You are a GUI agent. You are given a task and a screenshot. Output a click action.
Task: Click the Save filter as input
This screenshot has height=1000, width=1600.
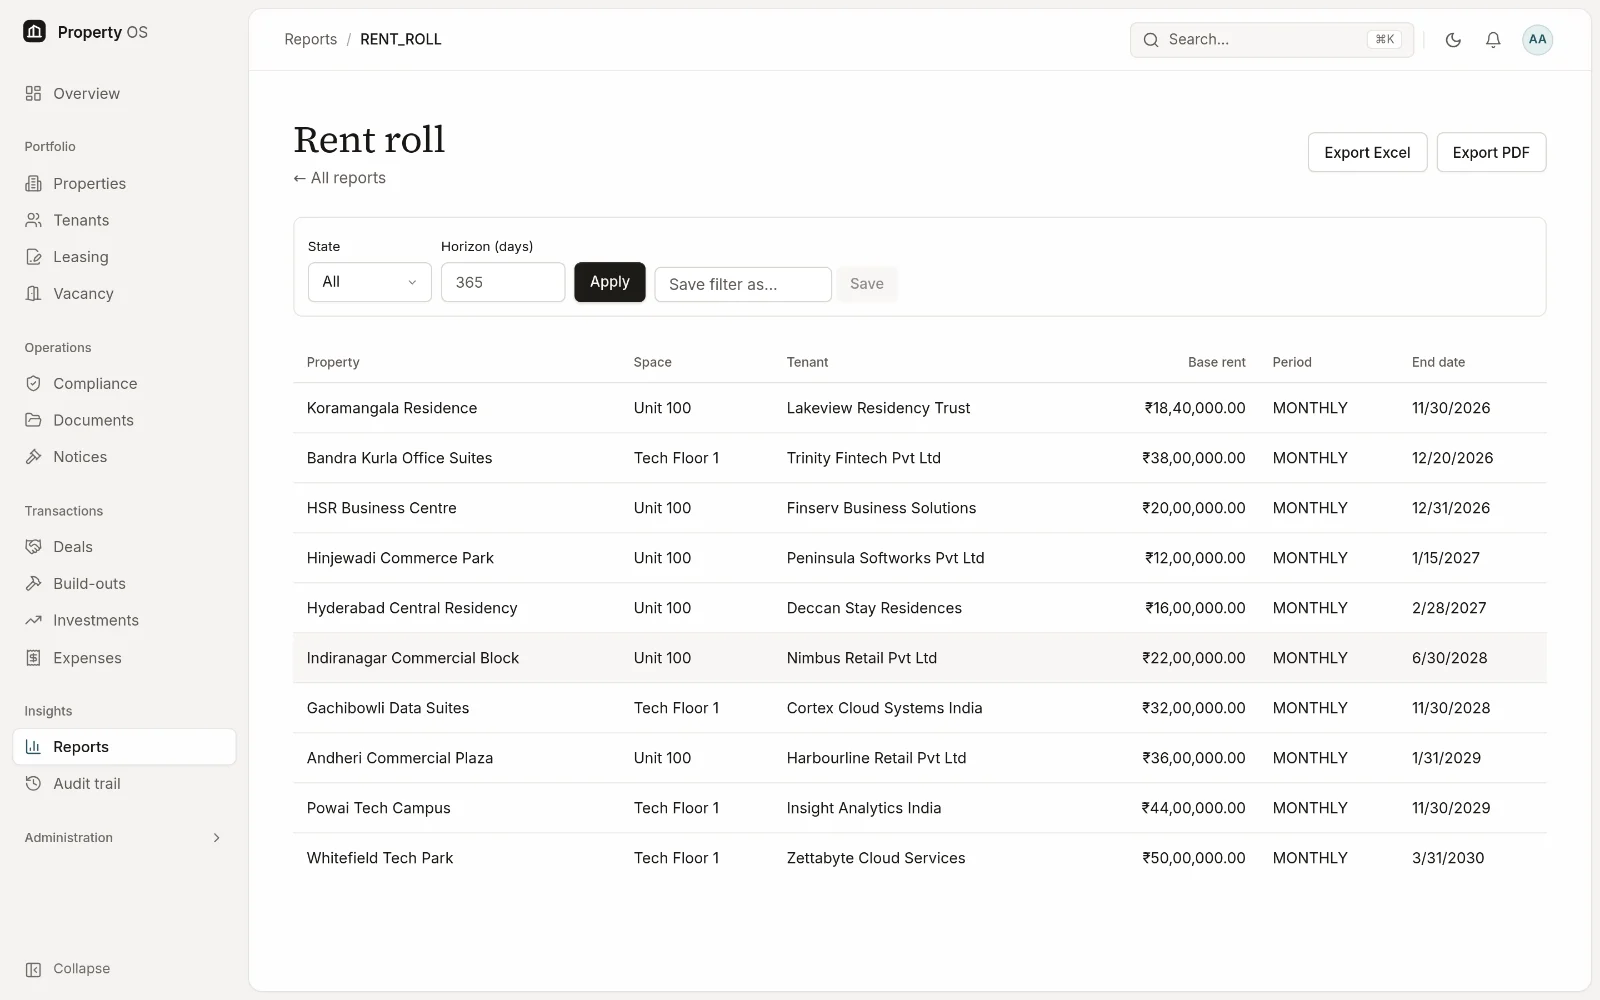[743, 284]
